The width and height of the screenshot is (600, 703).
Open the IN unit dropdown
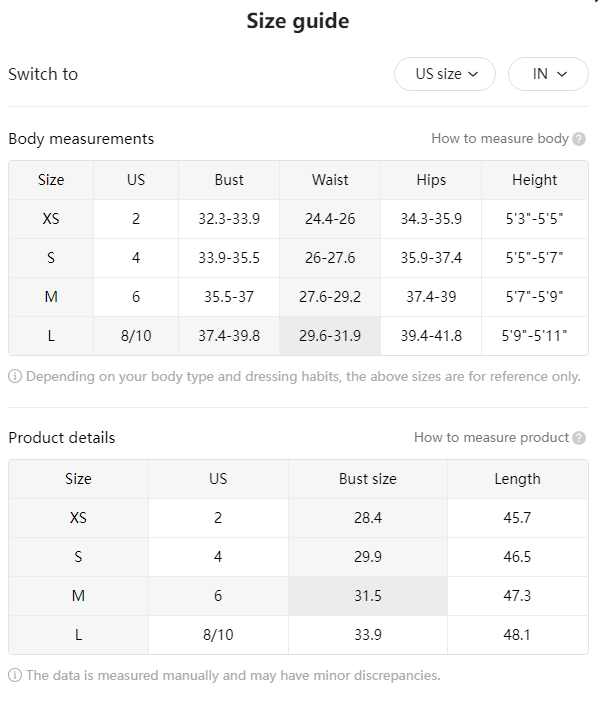click(x=548, y=74)
